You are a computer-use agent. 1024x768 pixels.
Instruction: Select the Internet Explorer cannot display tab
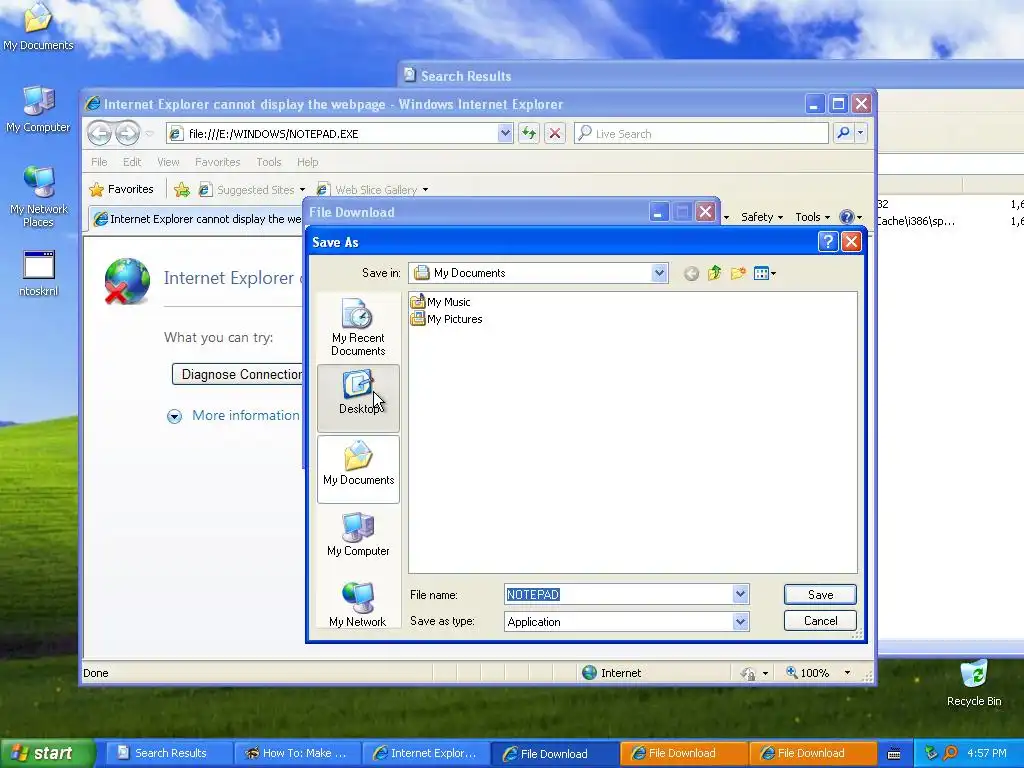(x=196, y=219)
